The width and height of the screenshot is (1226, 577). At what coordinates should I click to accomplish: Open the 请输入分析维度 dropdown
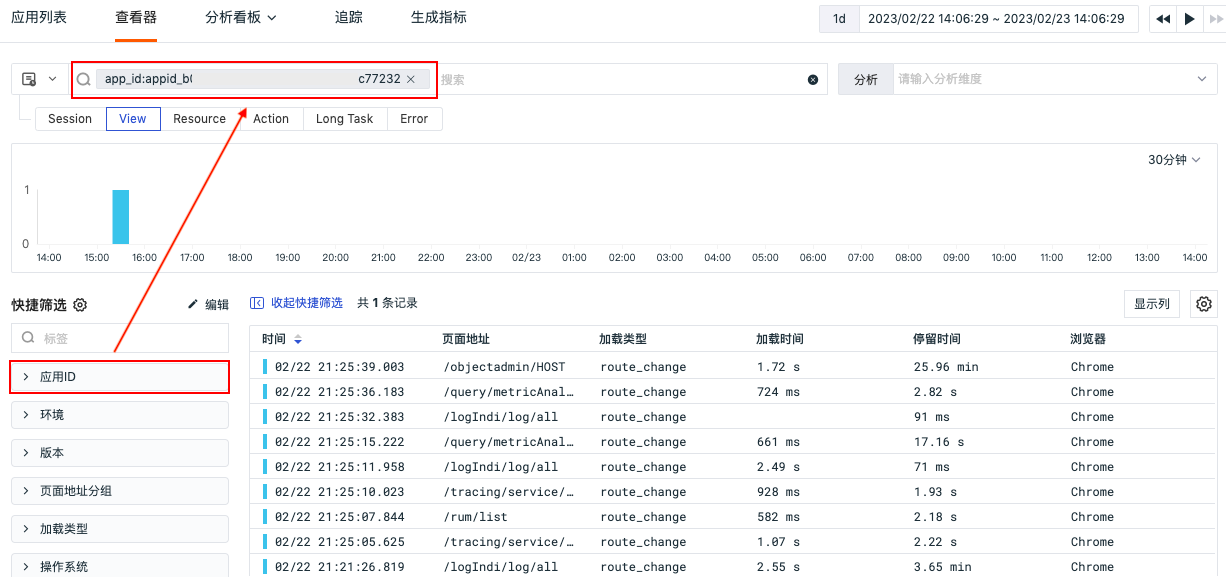click(1054, 79)
